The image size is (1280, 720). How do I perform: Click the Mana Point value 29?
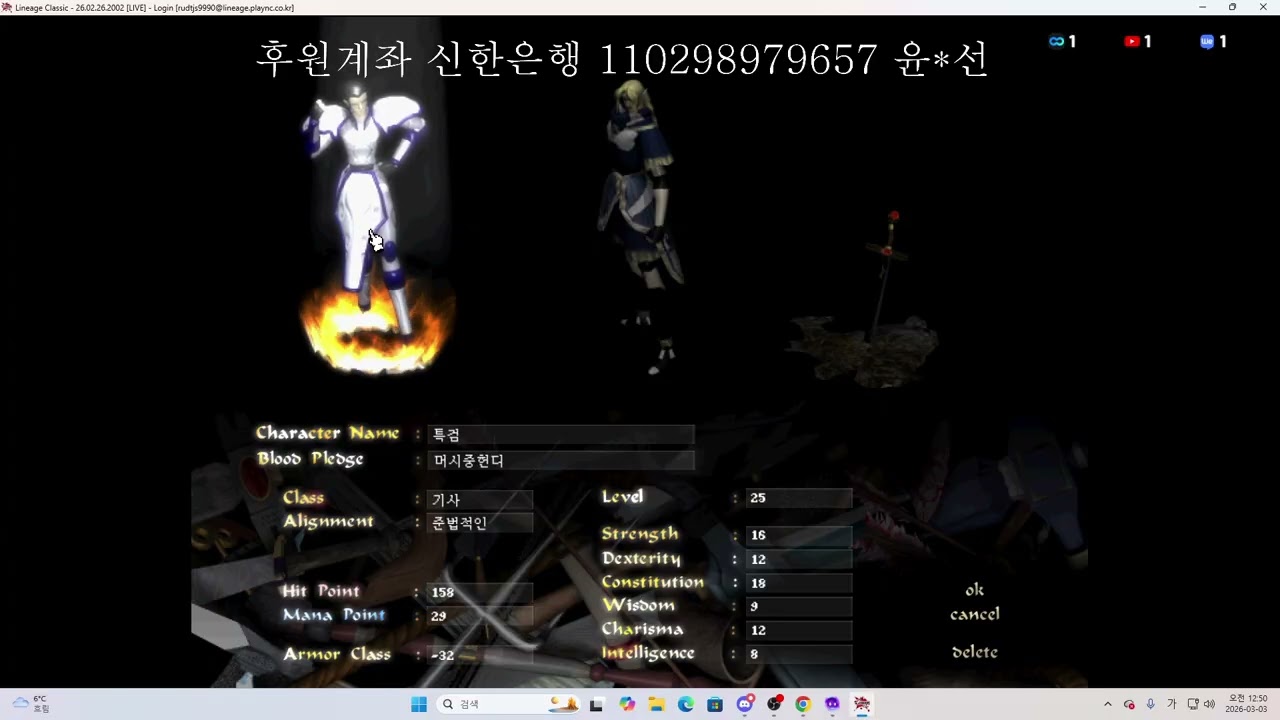[480, 616]
